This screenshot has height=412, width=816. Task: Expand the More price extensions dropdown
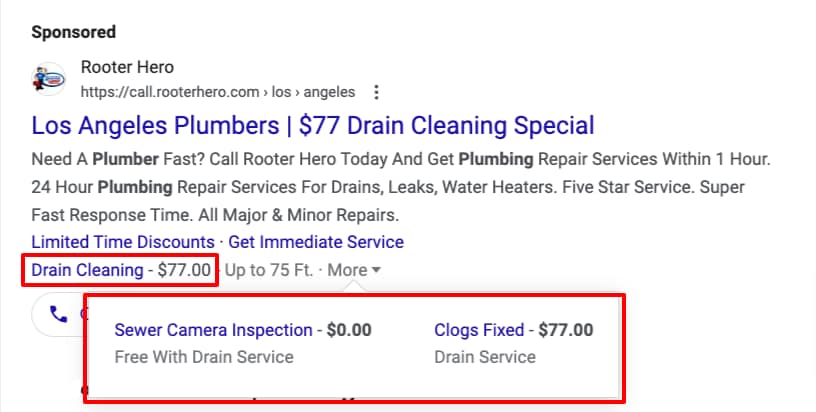[x=354, y=270]
